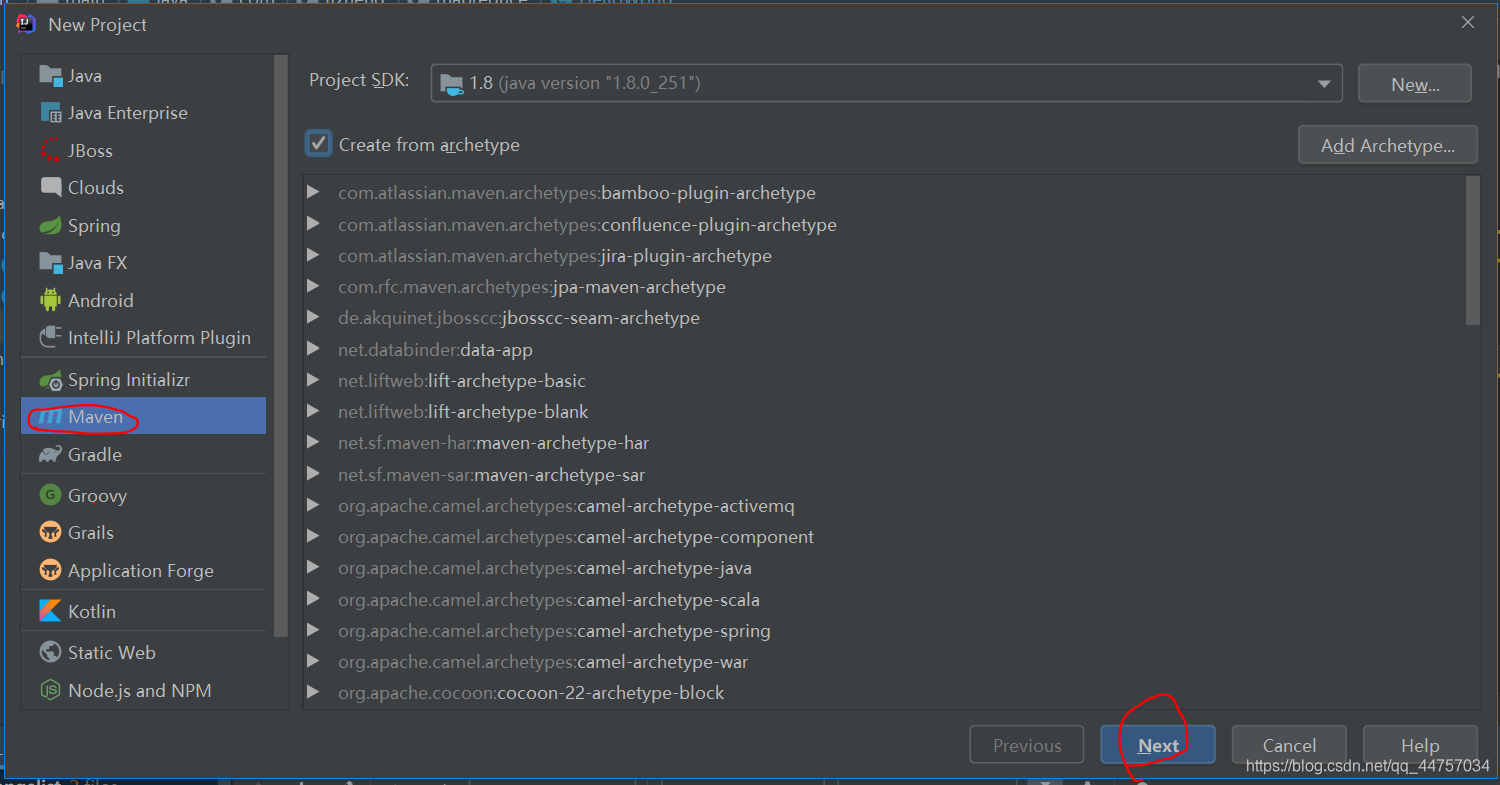Click the archetype list vertical scrollbar

[x=1472, y=250]
